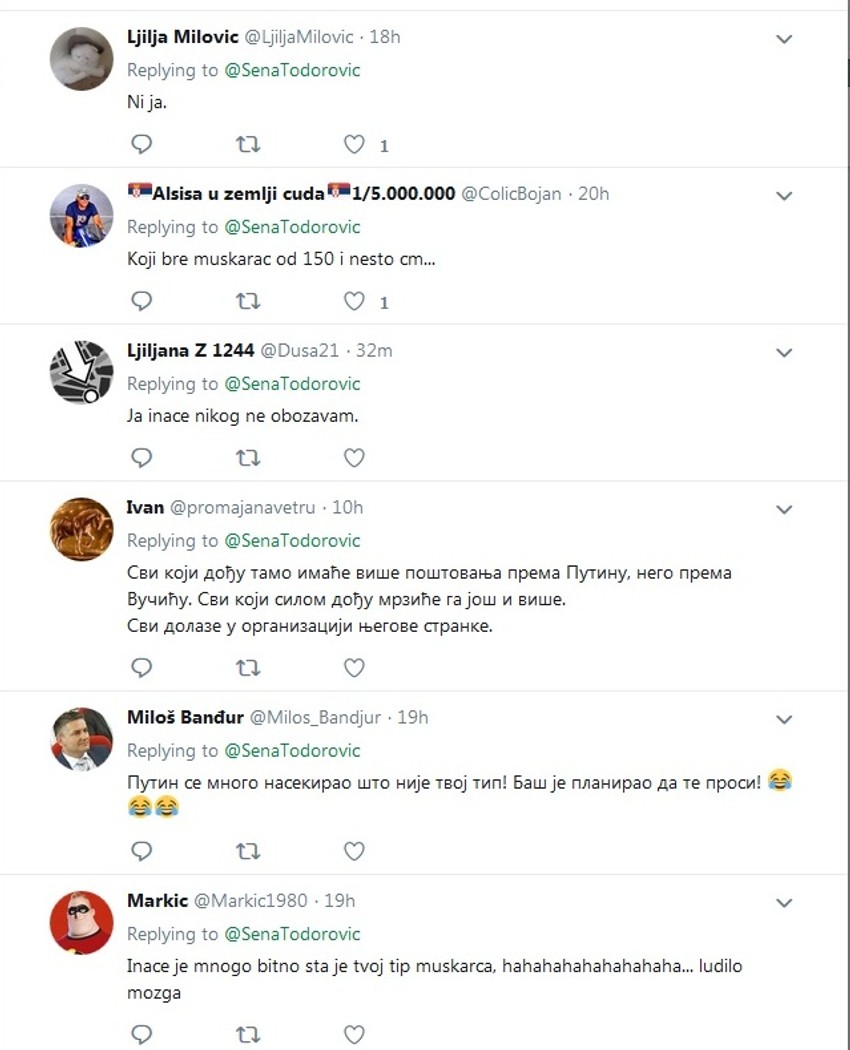Retweet Ljilja Milovic's "Ni ja." tweet
Image resolution: width=850 pixels, height=1050 pixels.
(x=248, y=145)
